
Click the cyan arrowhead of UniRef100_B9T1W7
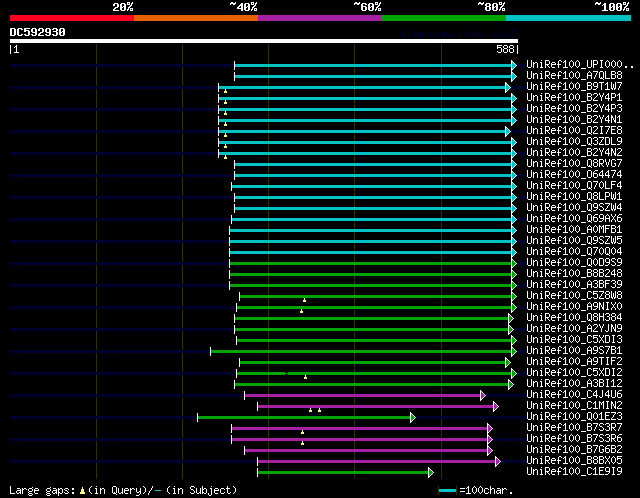508,87
